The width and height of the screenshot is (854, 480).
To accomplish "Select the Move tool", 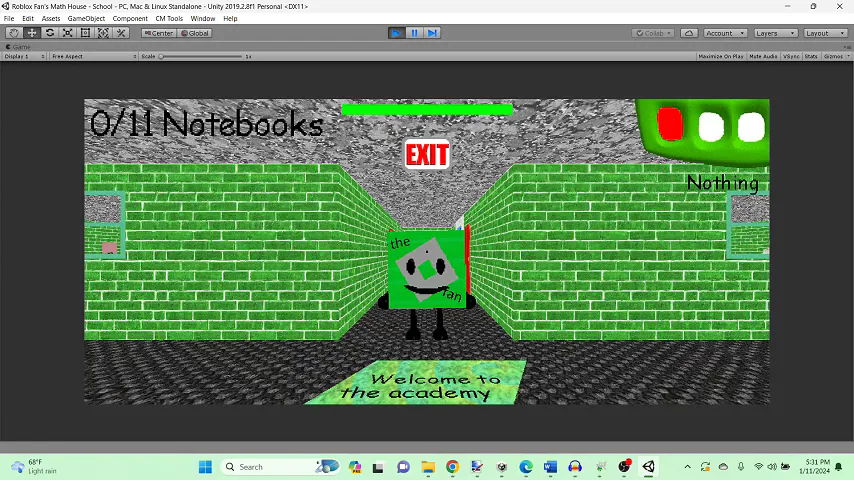I will coord(32,33).
